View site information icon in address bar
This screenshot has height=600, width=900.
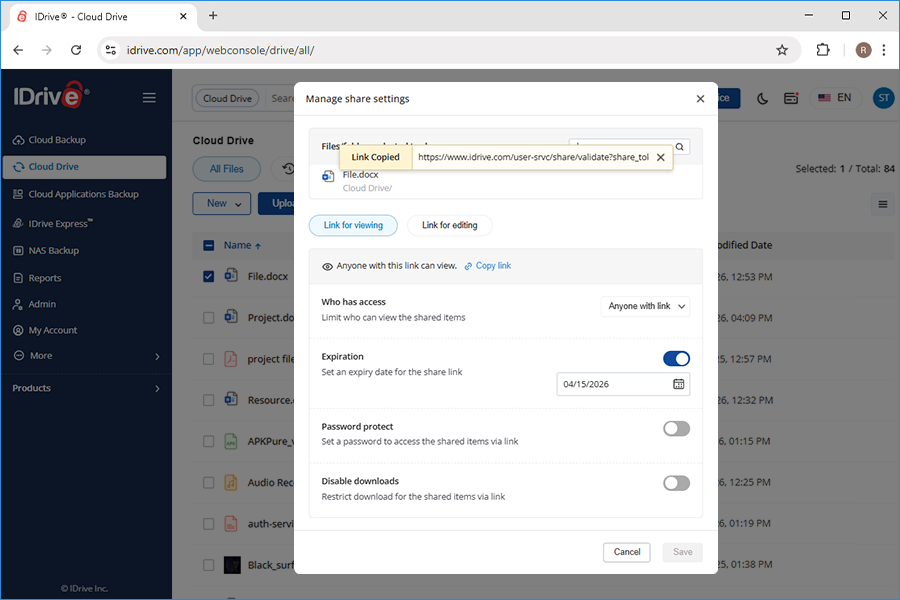[111, 51]
